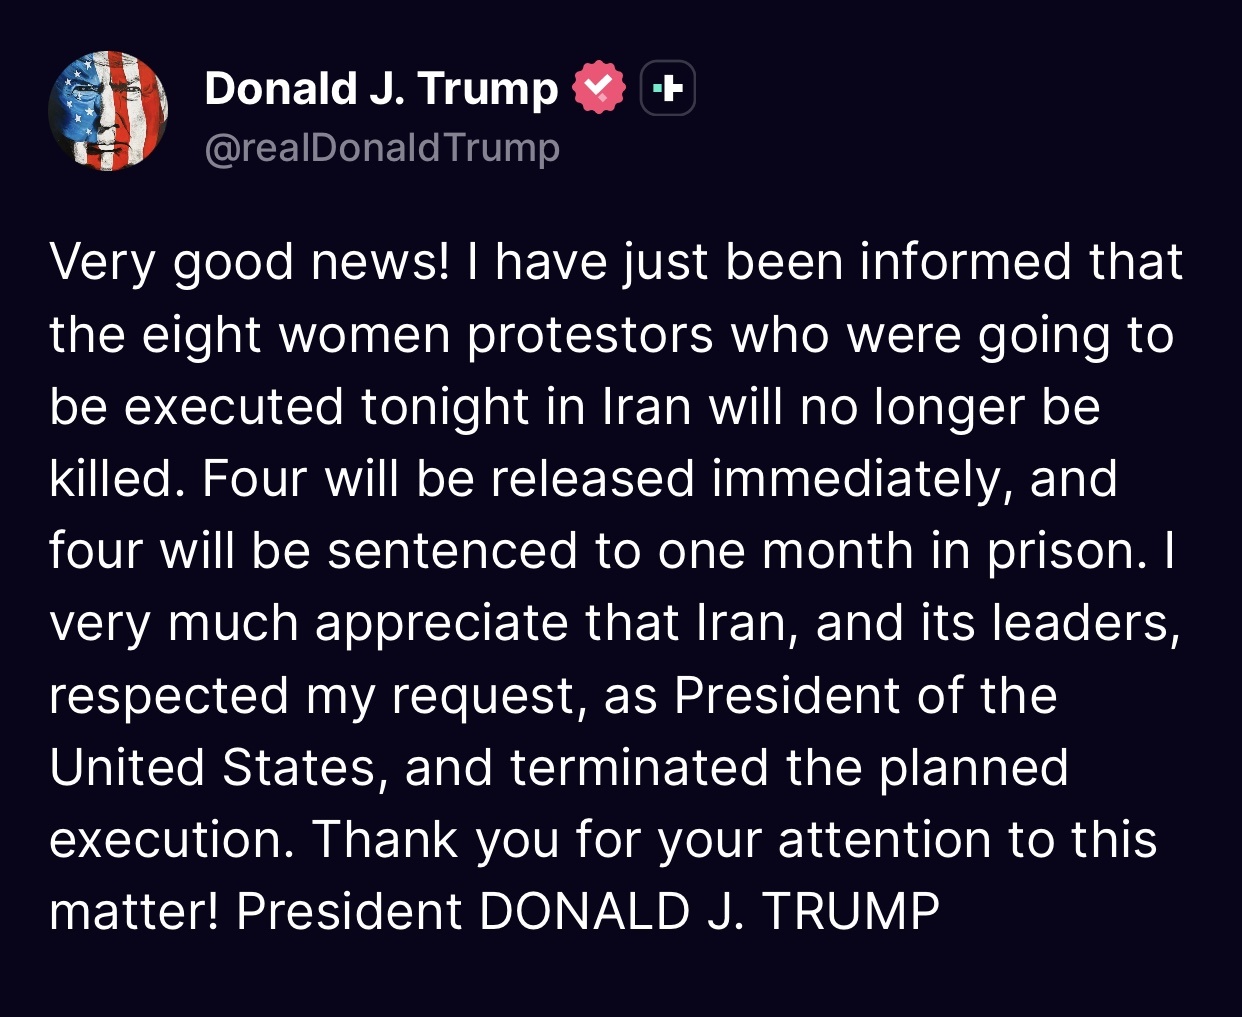Image resolution: width=1242 pixels, height=1017 pixels.
Task: Open the Donald J. Trump display name
Action: click(x=381, y=88)
